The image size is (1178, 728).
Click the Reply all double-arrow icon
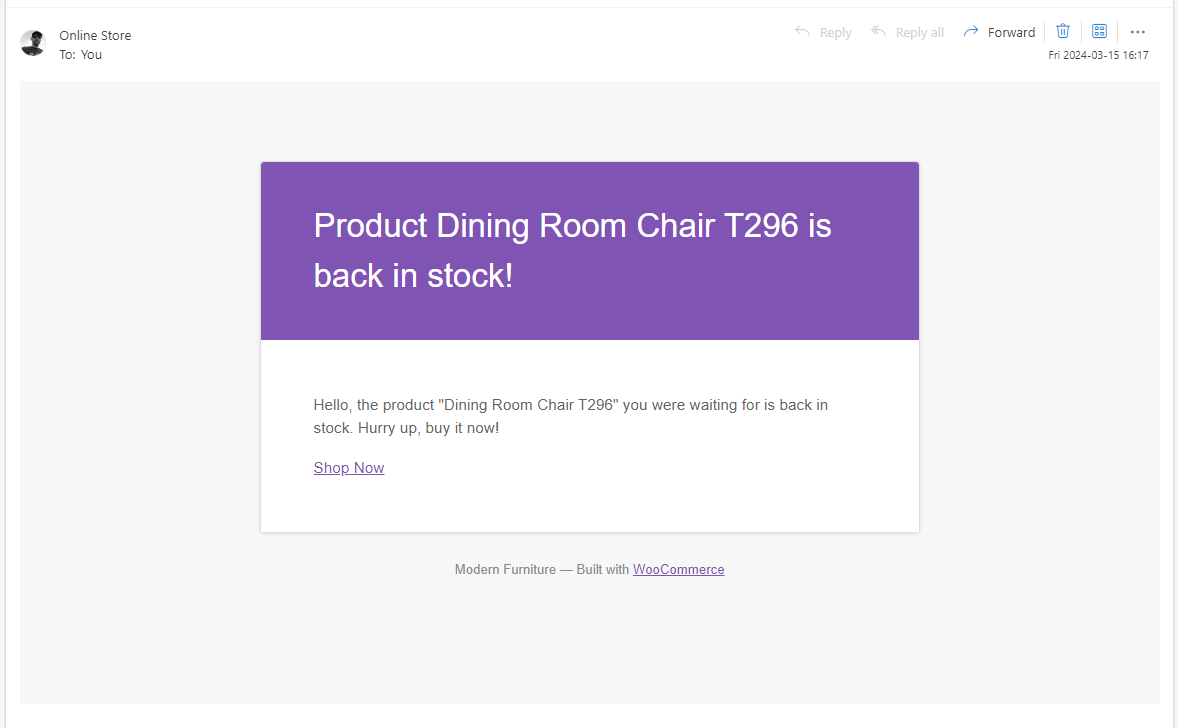(x=878, y=32)
